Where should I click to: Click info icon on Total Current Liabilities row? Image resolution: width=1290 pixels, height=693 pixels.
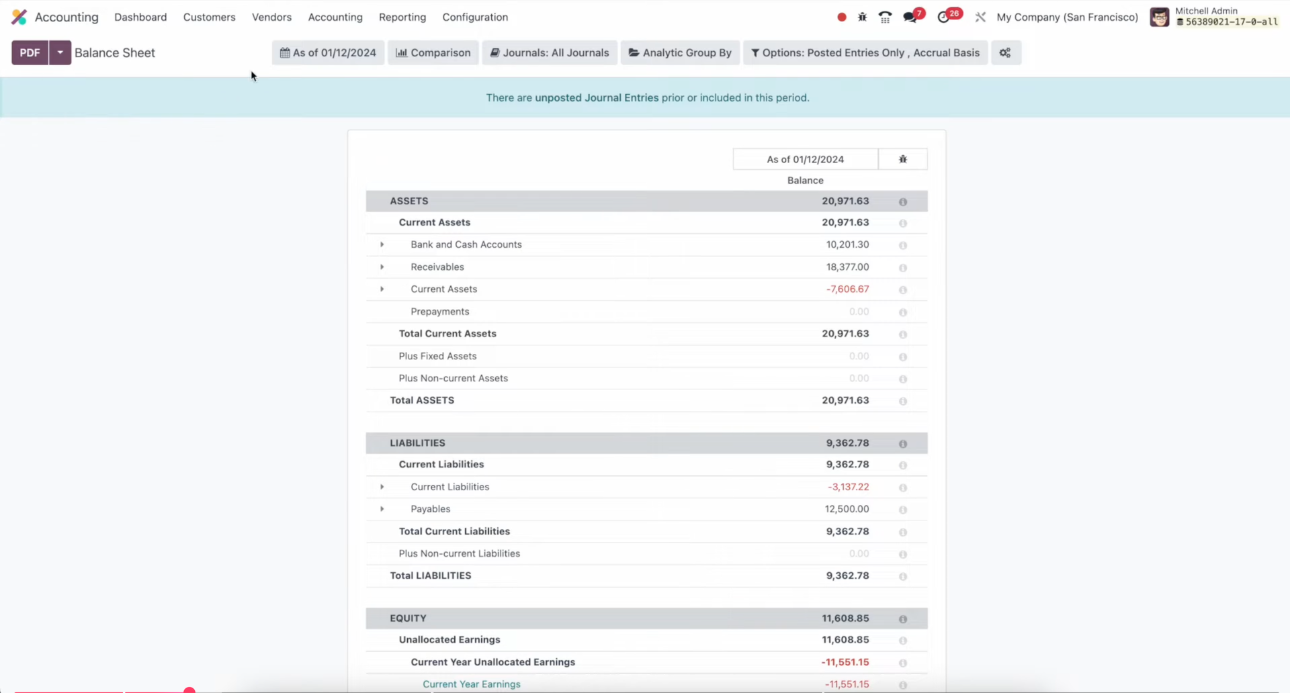903,532
